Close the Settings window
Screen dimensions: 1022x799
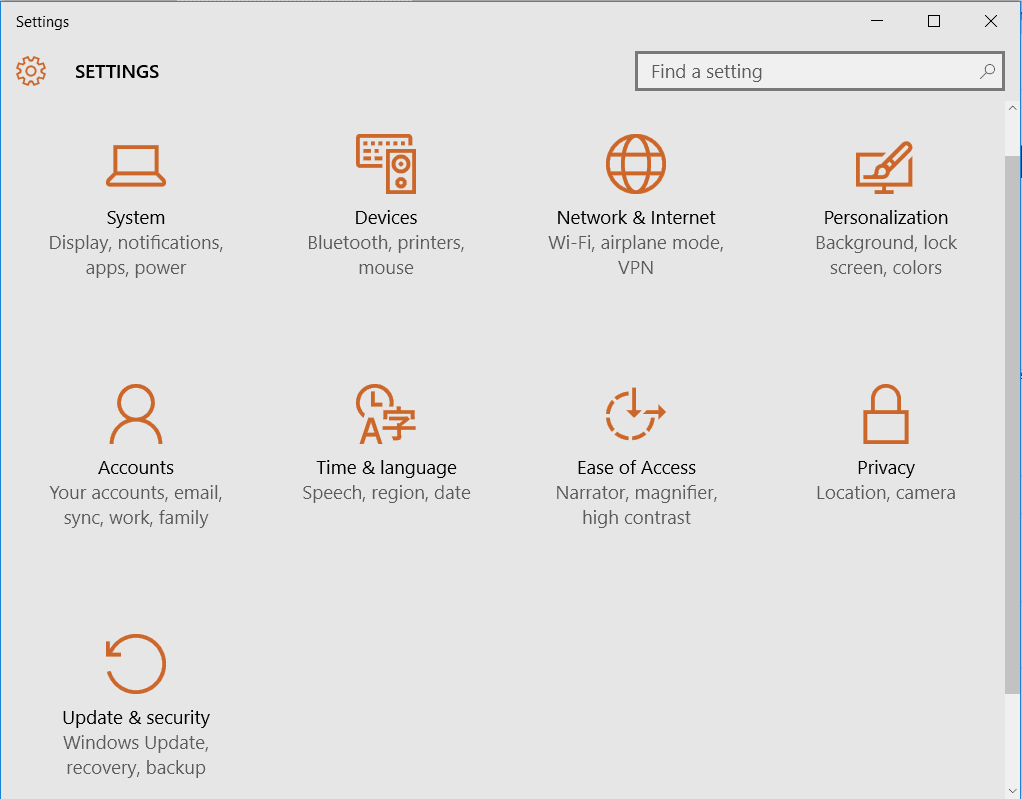pyautogui.click(x=990, y=21)
